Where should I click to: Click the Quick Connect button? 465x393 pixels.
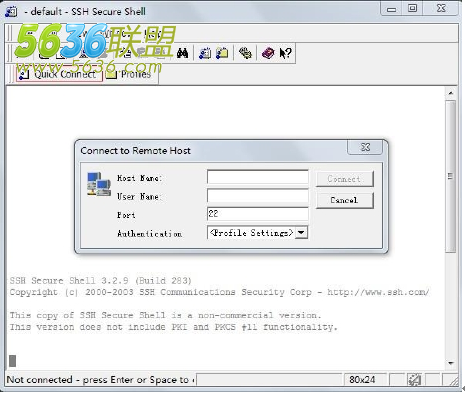(59, 74)
